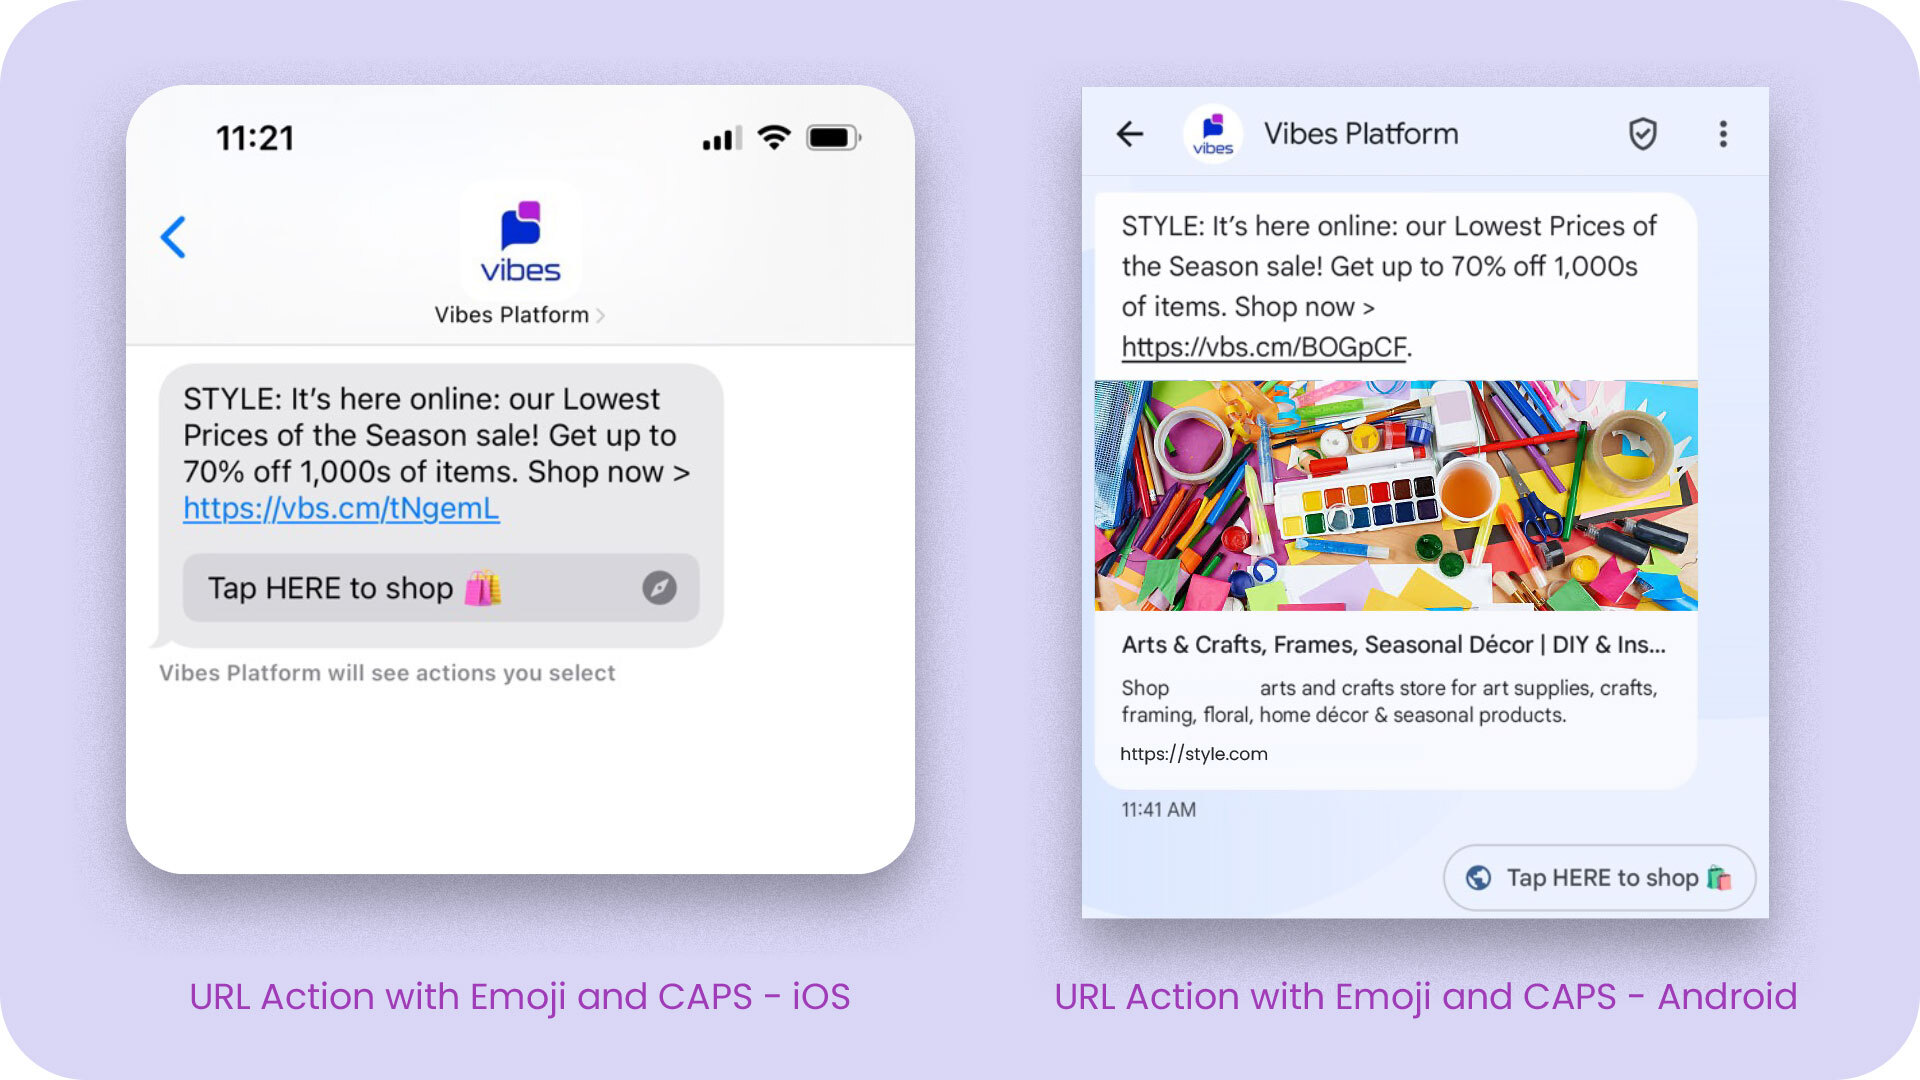1920x1080 pixels.
Task: Click the arts and crafts preview image
Action: pos(1396,496)
